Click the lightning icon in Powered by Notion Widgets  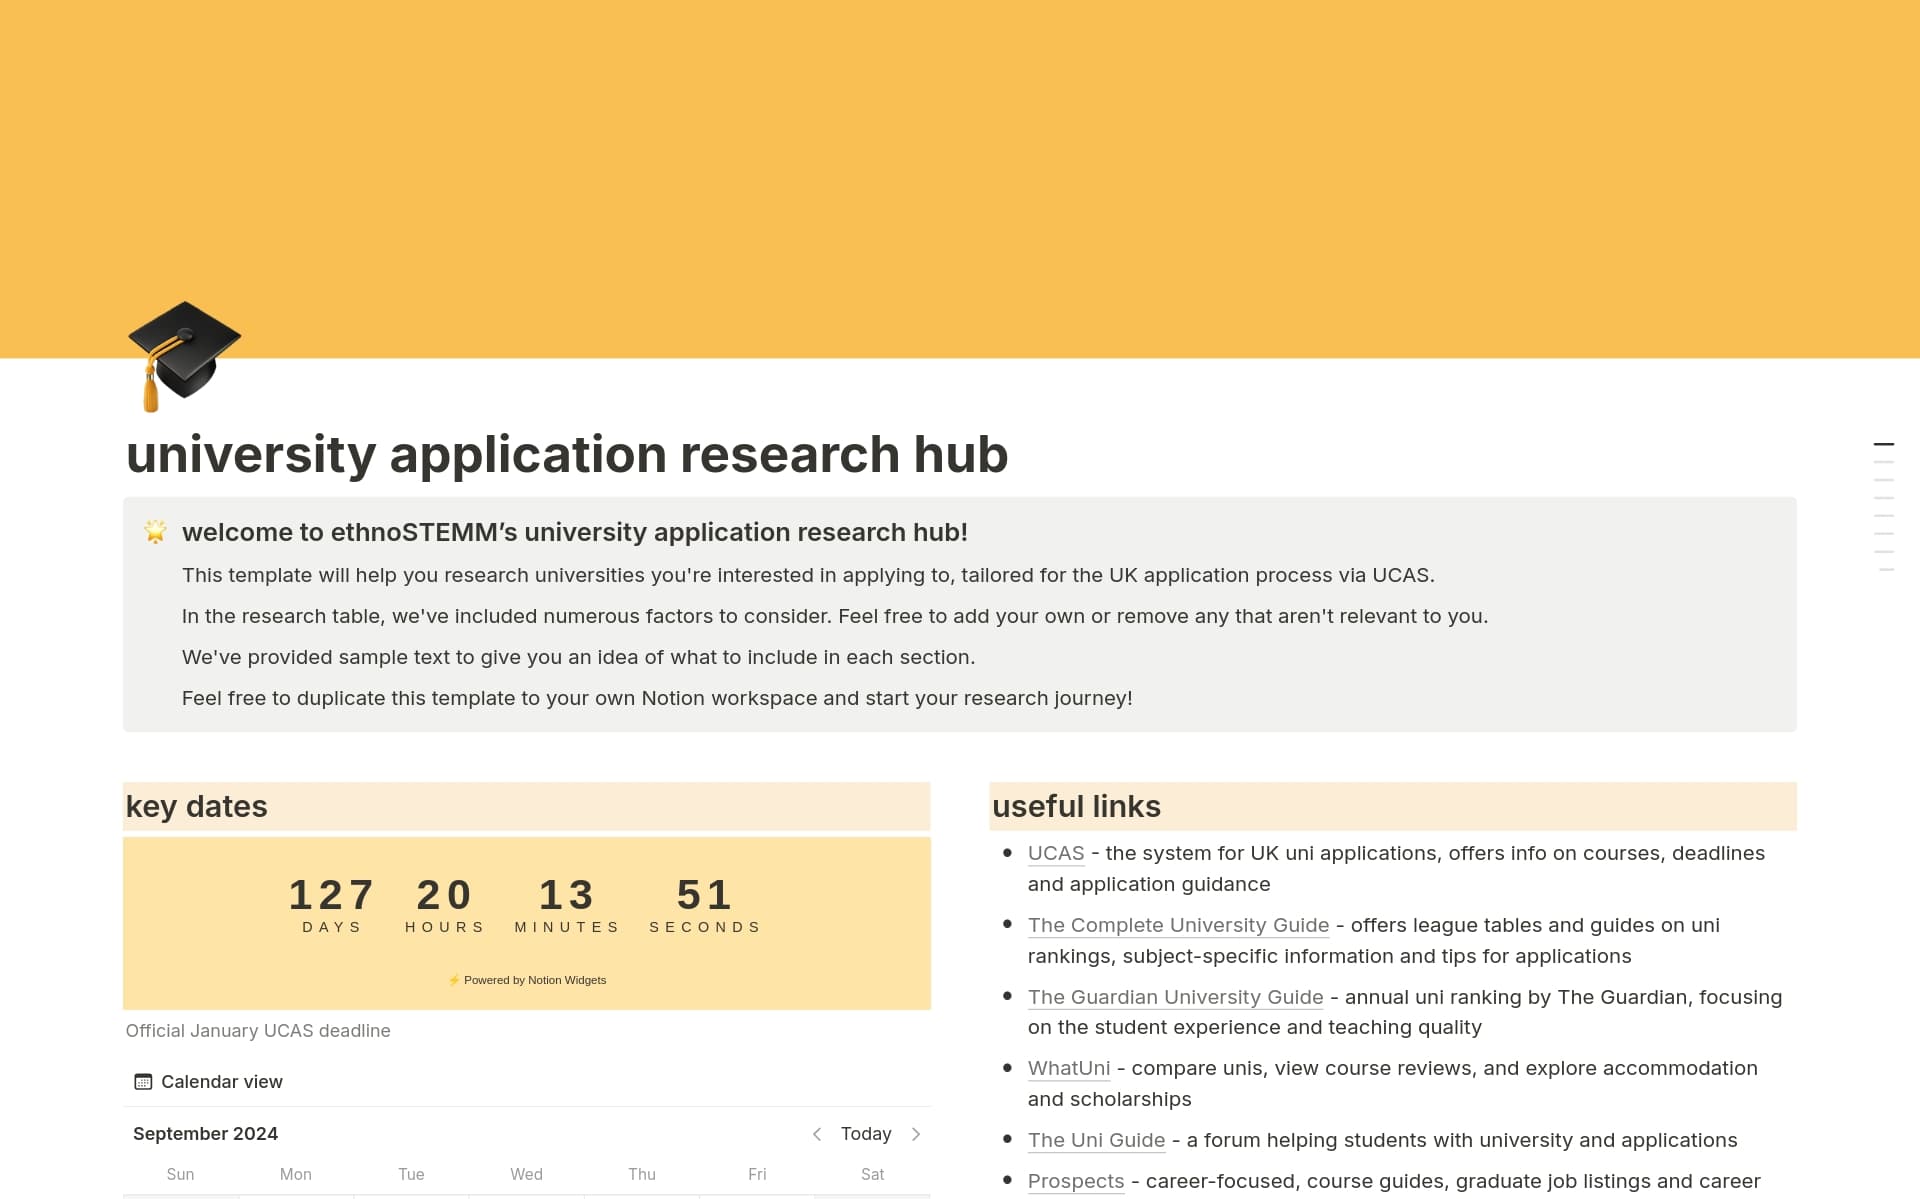point(455,980)
